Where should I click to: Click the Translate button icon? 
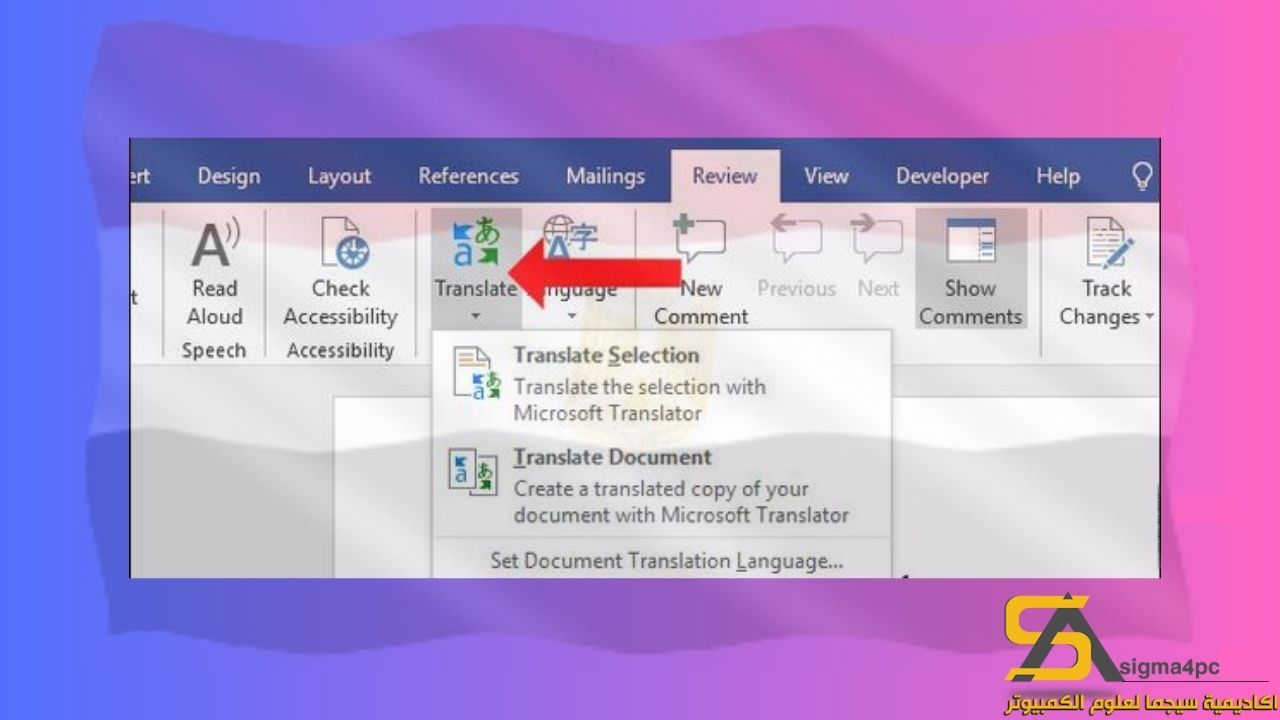[x=476, y=243]
